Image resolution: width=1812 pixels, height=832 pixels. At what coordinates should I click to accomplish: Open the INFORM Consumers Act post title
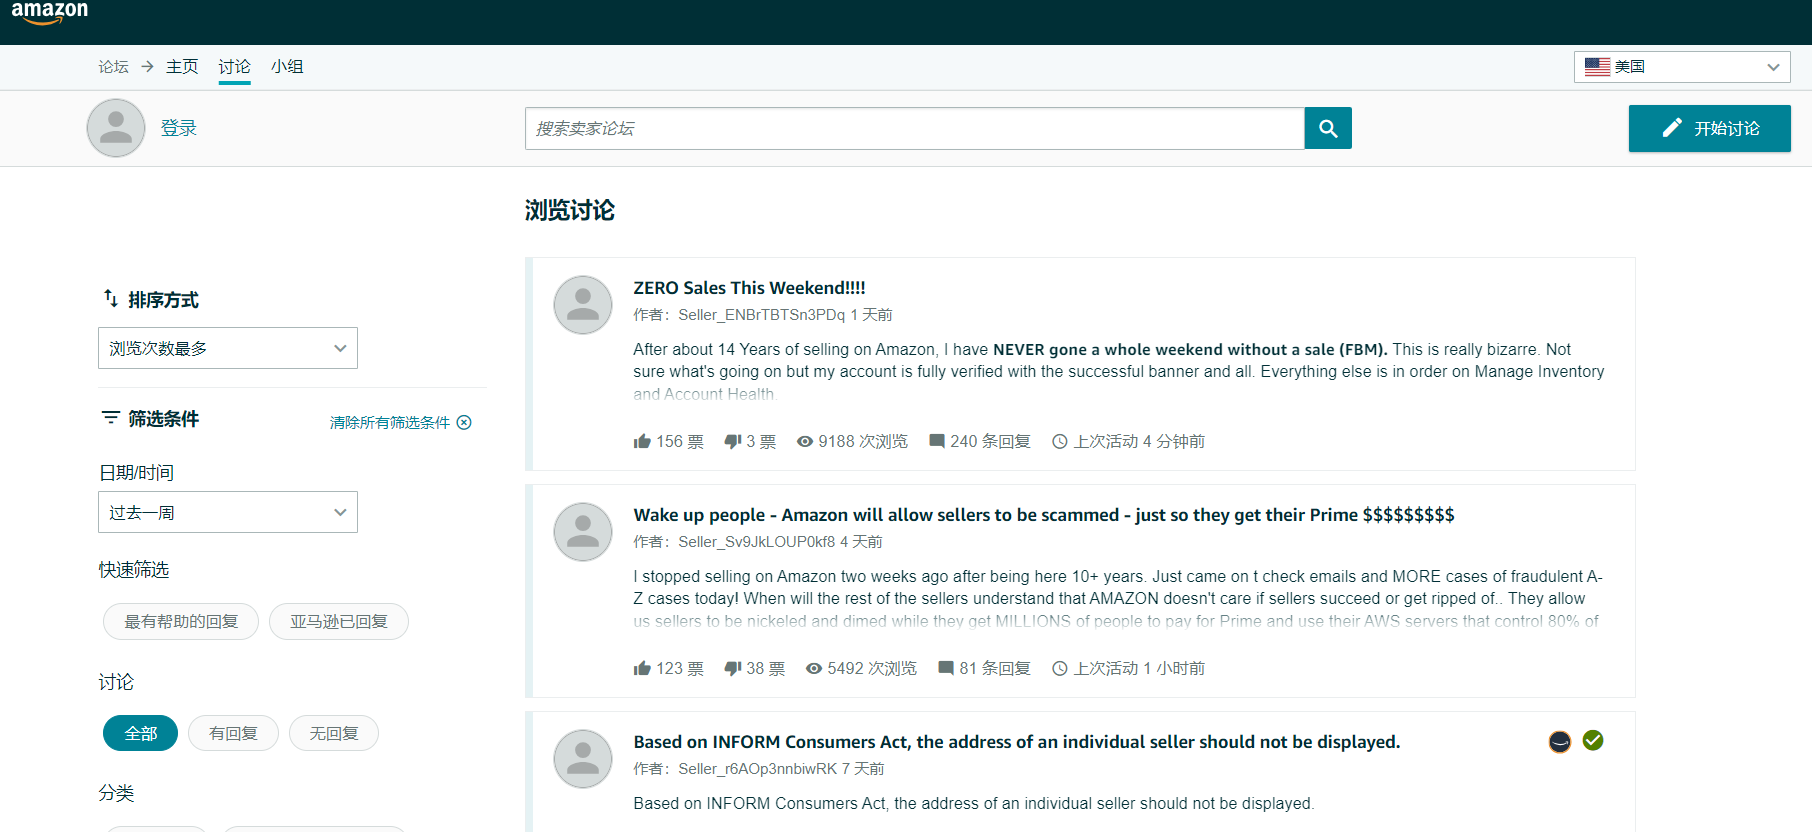1017,742
